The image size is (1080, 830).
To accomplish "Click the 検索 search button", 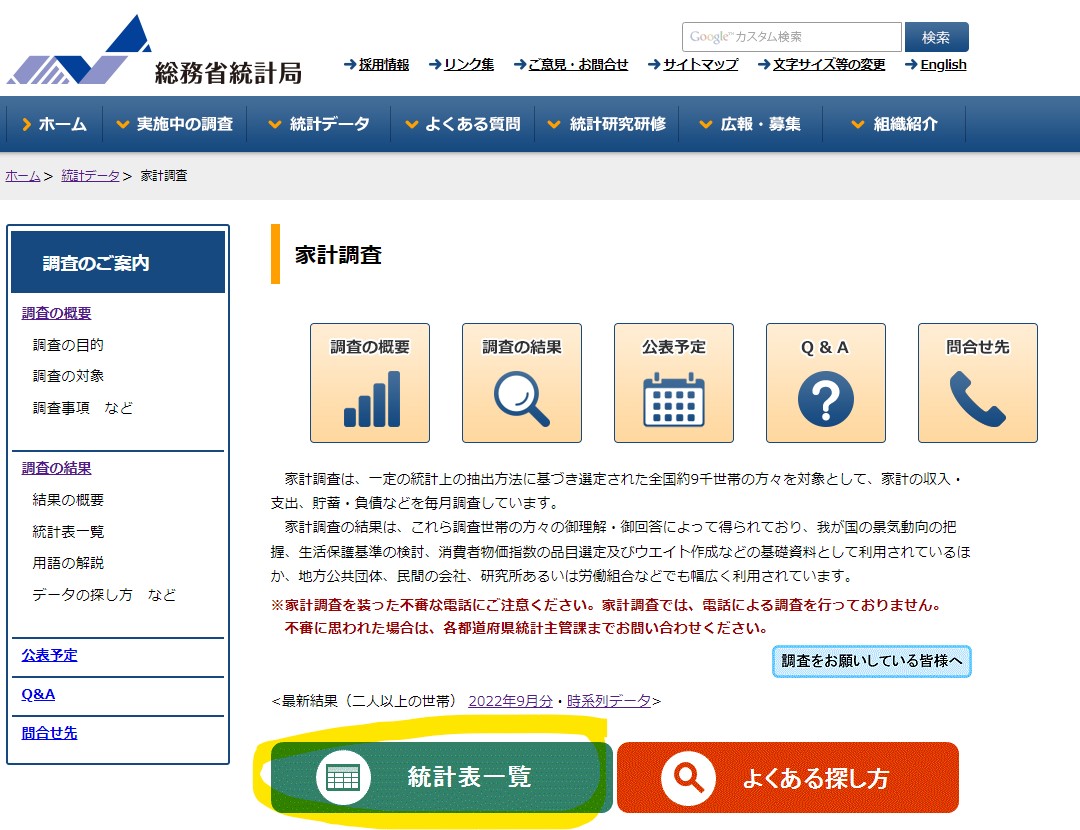I will [x=936, y=37].
